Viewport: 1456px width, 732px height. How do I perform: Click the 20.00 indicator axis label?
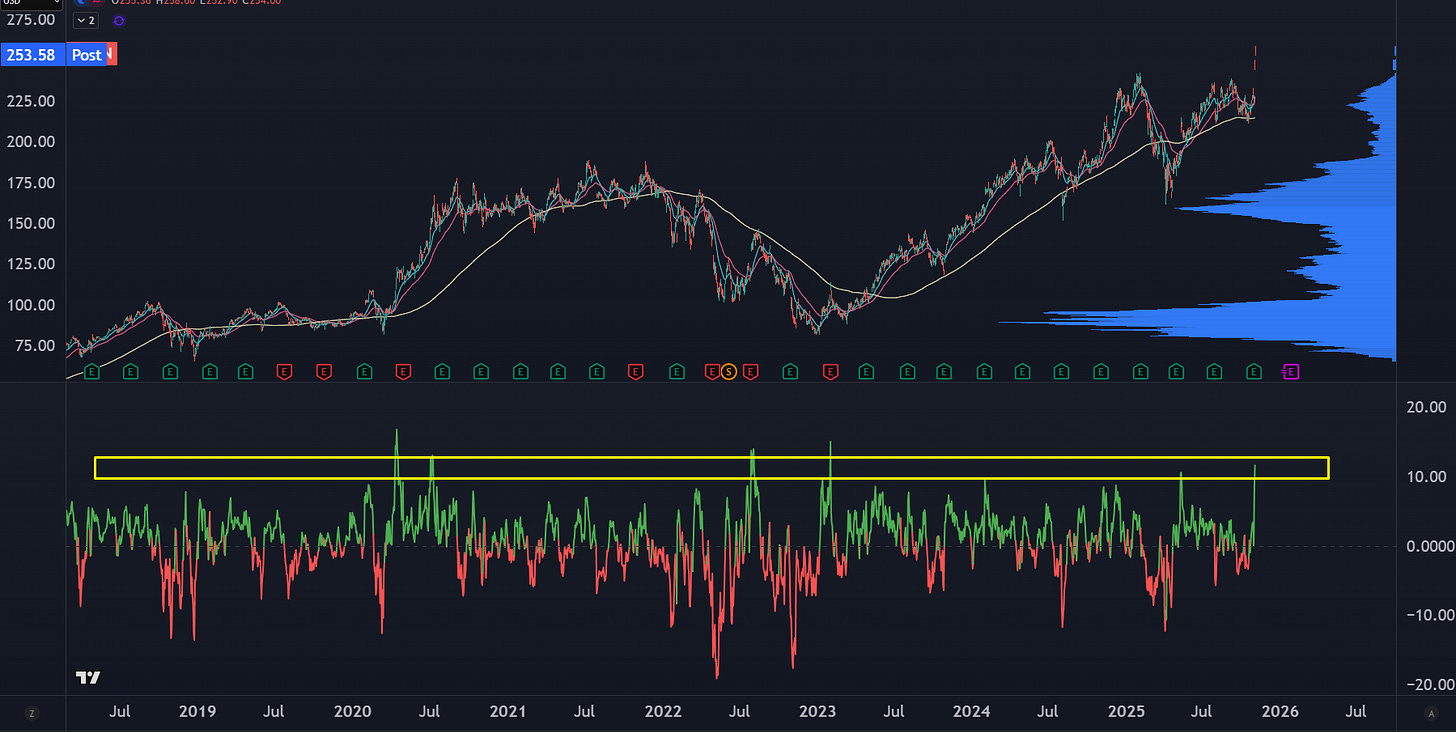point(1425,407)
